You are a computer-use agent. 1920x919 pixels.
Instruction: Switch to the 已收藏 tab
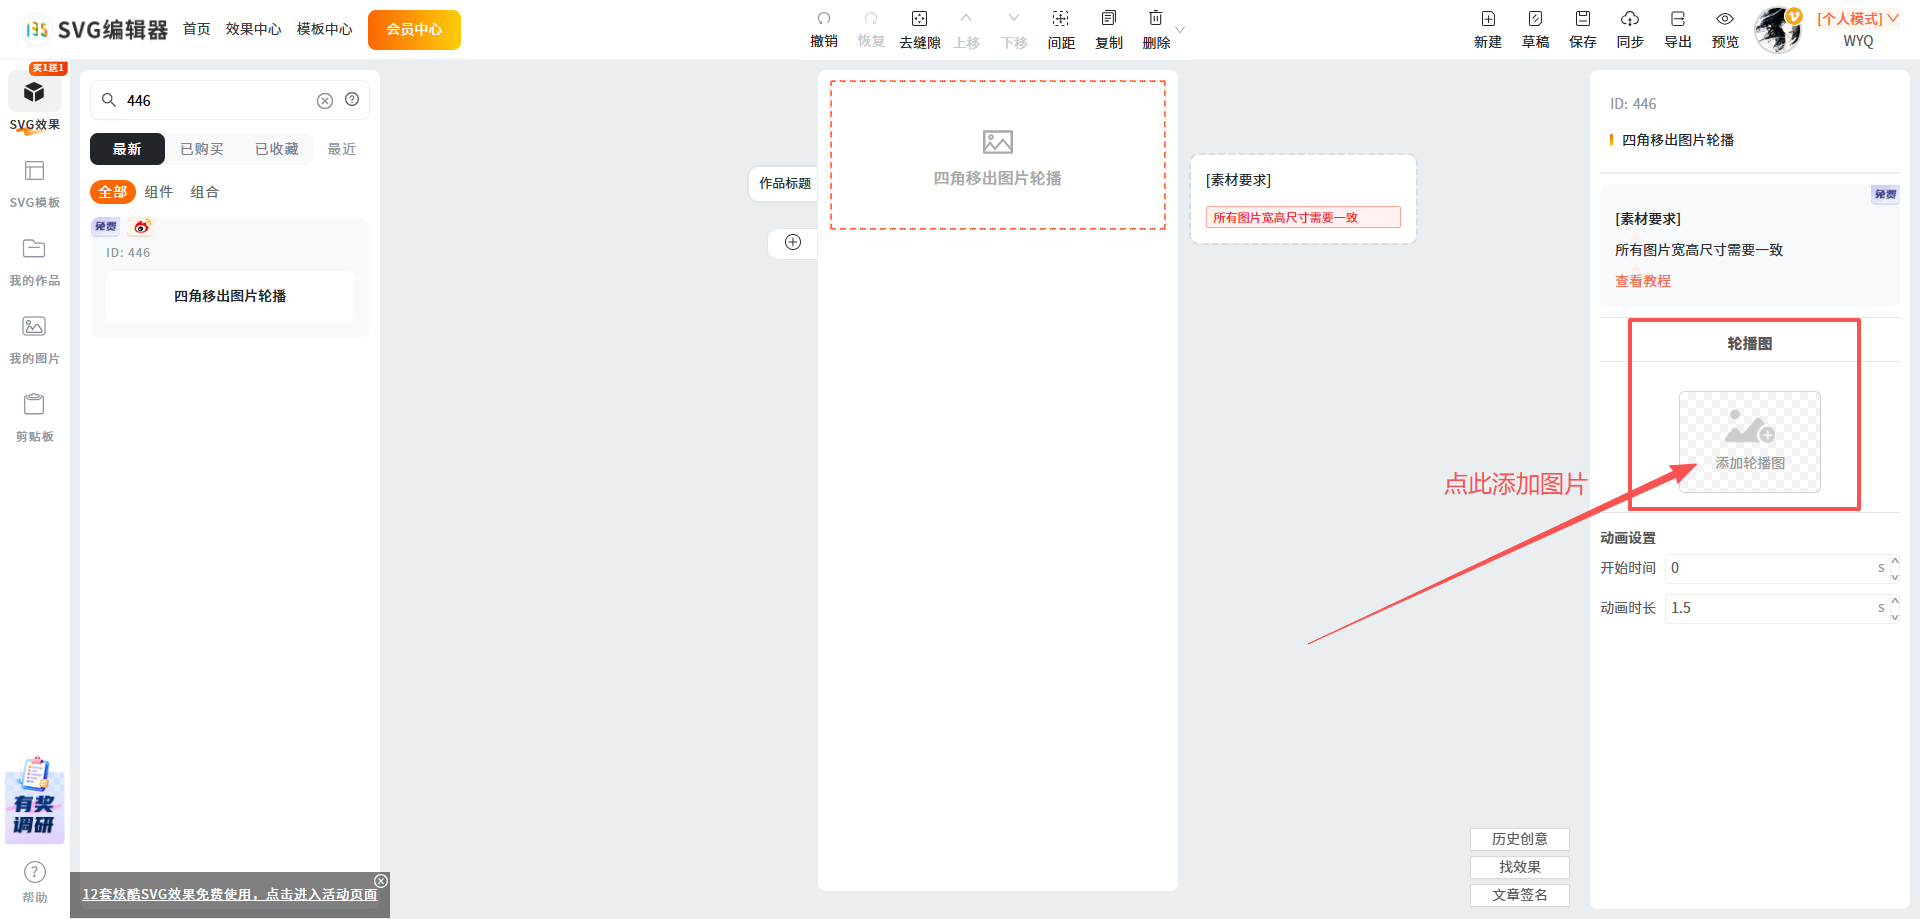pyautogui.click(x=277, y=149)
